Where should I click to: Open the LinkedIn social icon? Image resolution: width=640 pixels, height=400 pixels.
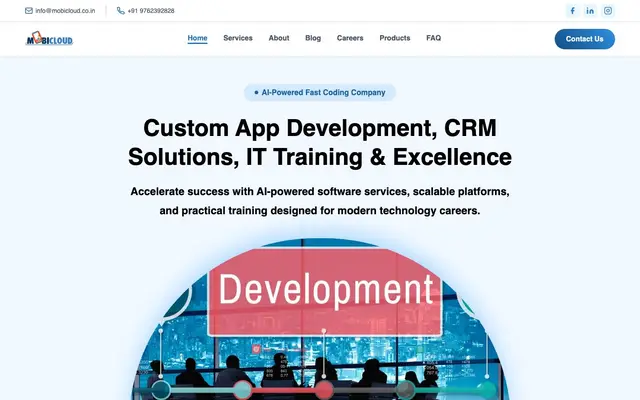[x=590, y=11]
